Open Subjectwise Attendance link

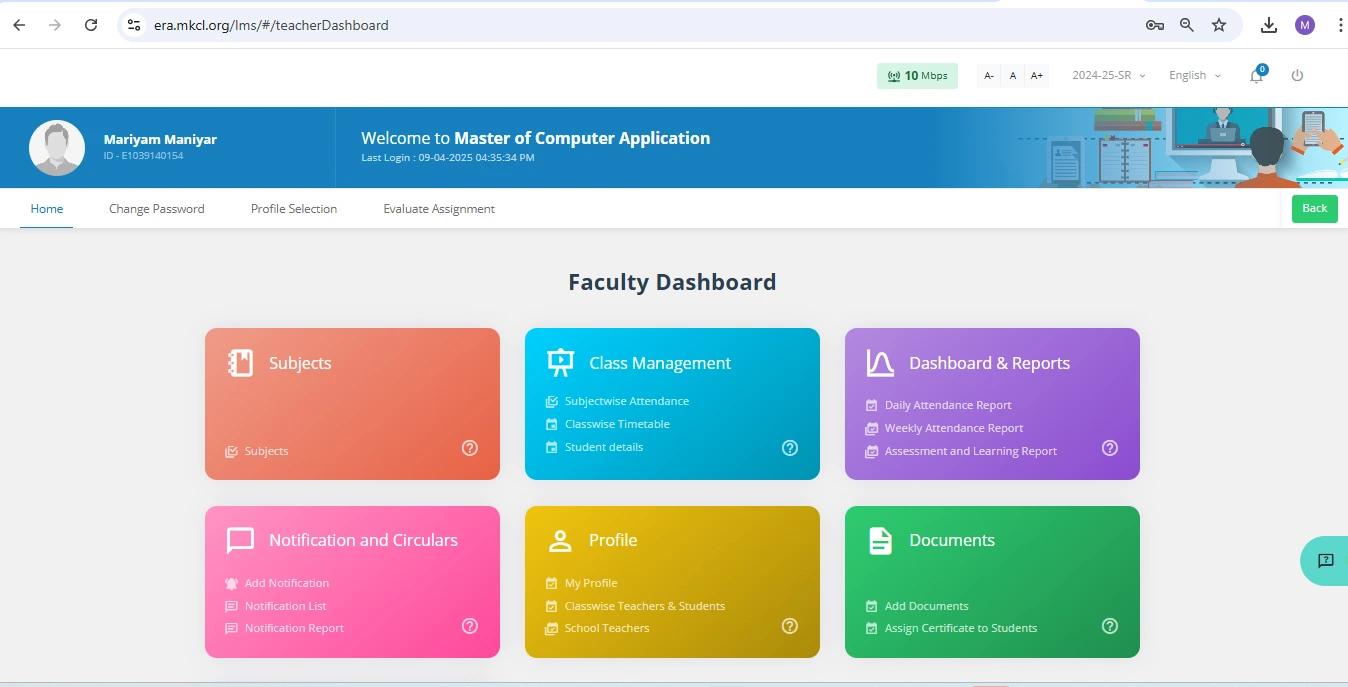[x=626, y=401]
